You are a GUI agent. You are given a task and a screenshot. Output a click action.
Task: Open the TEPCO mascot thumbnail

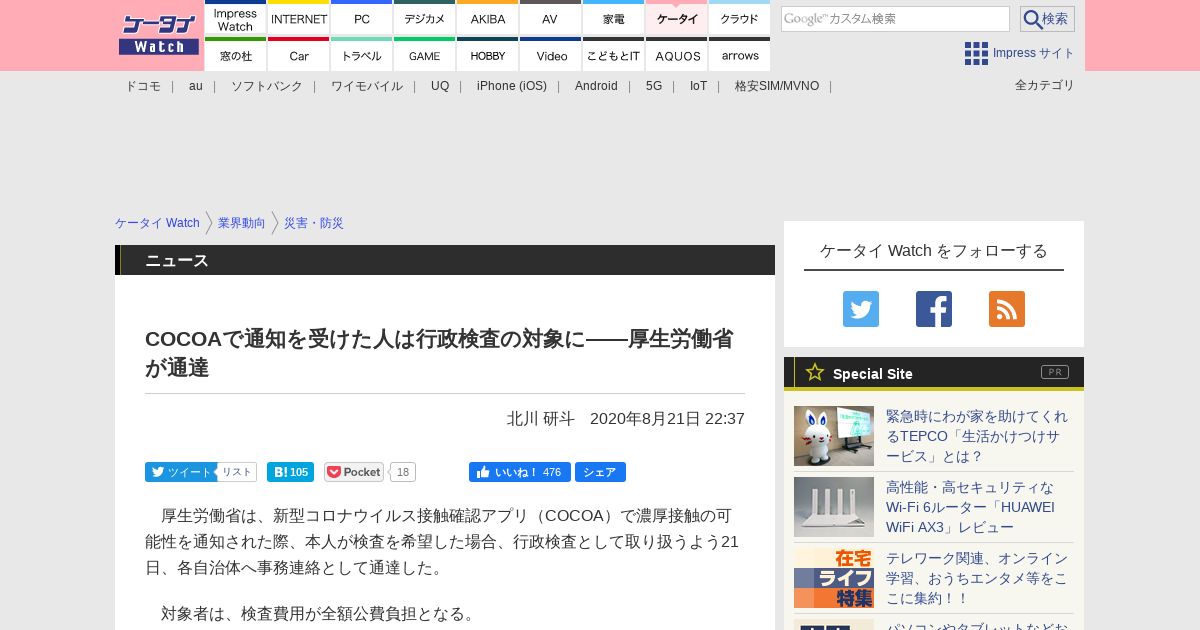pos(834,436)
